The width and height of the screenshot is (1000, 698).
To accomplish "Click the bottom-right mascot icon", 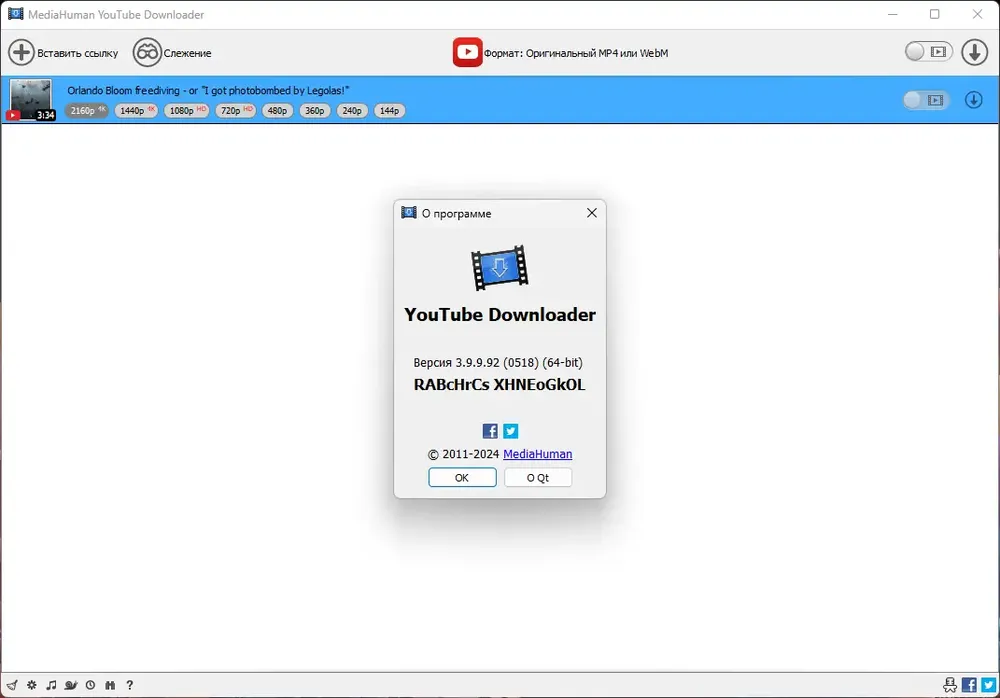I will pyautogui.click(x=950, y=685).
